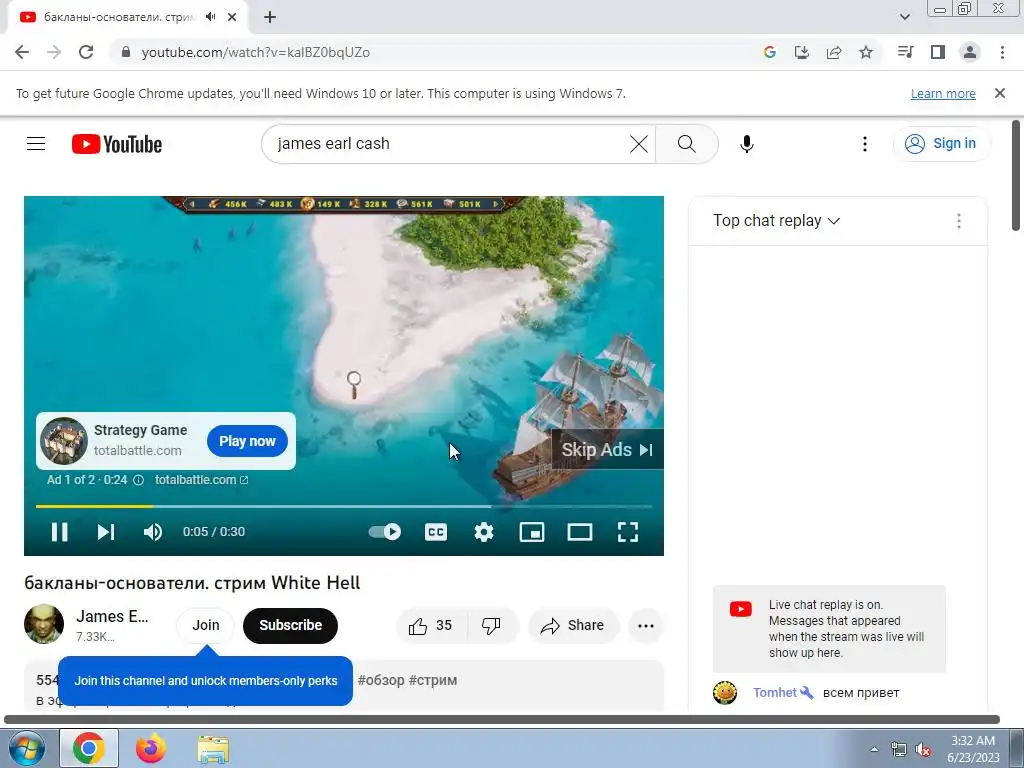Click Play now on the ad overlay

point(247,441)
